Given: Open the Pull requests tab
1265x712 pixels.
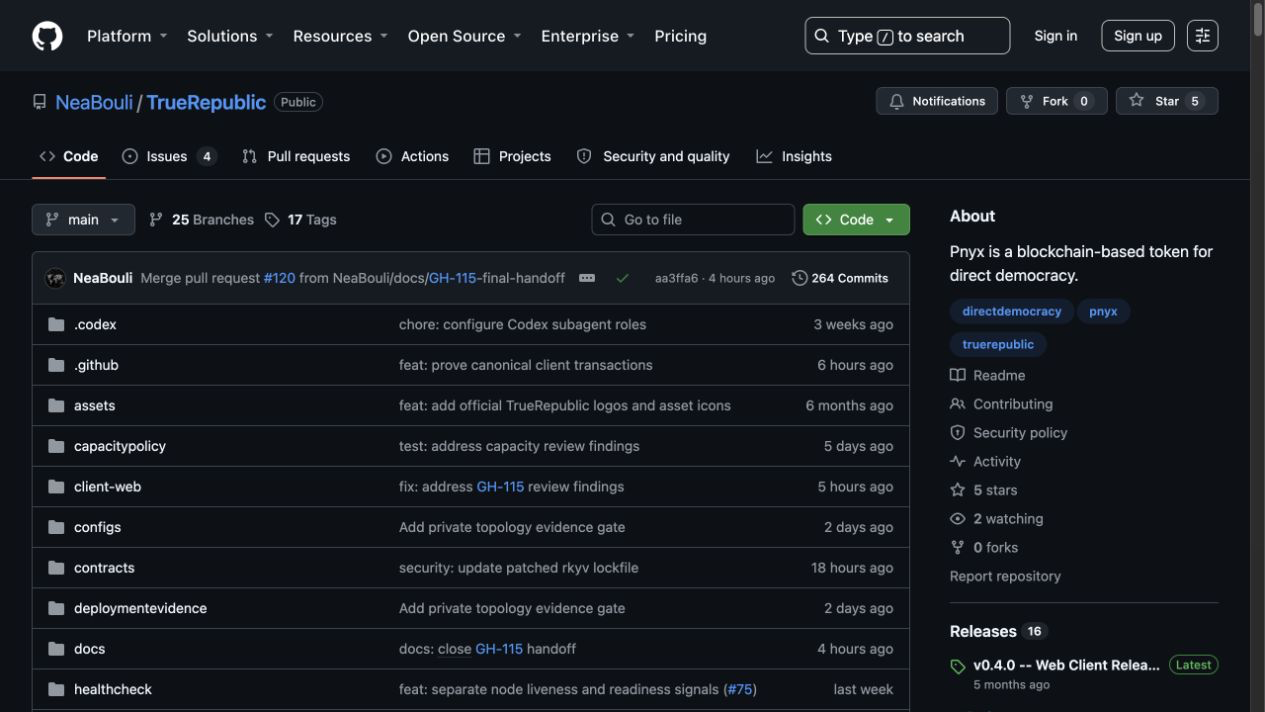Looking at the screenshot, I should pos(296,156).
